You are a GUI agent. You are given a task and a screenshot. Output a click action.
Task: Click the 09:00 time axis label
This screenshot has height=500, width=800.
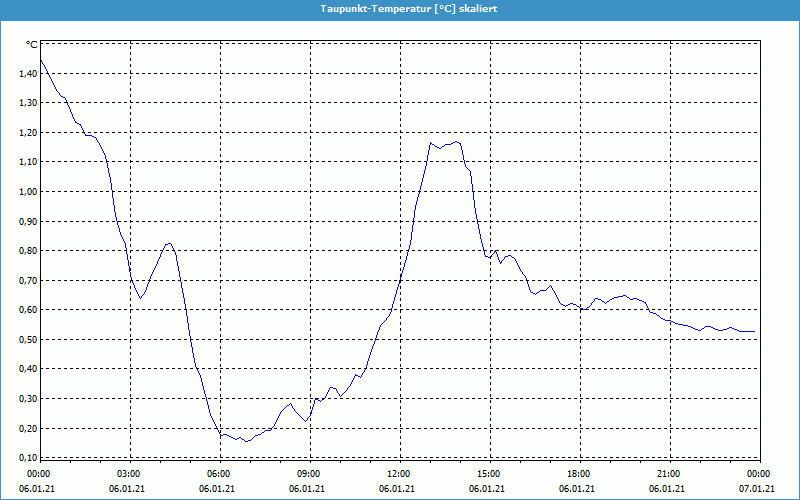point(309,473)
